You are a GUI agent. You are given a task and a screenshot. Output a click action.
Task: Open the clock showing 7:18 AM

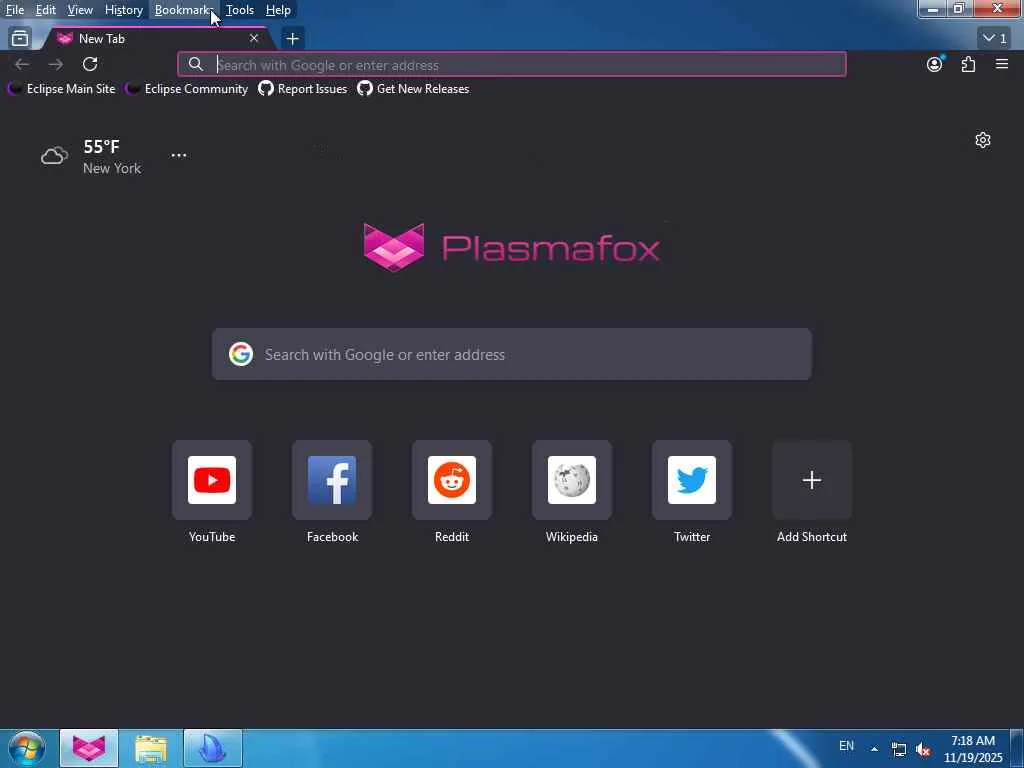[x=972, y=749]
